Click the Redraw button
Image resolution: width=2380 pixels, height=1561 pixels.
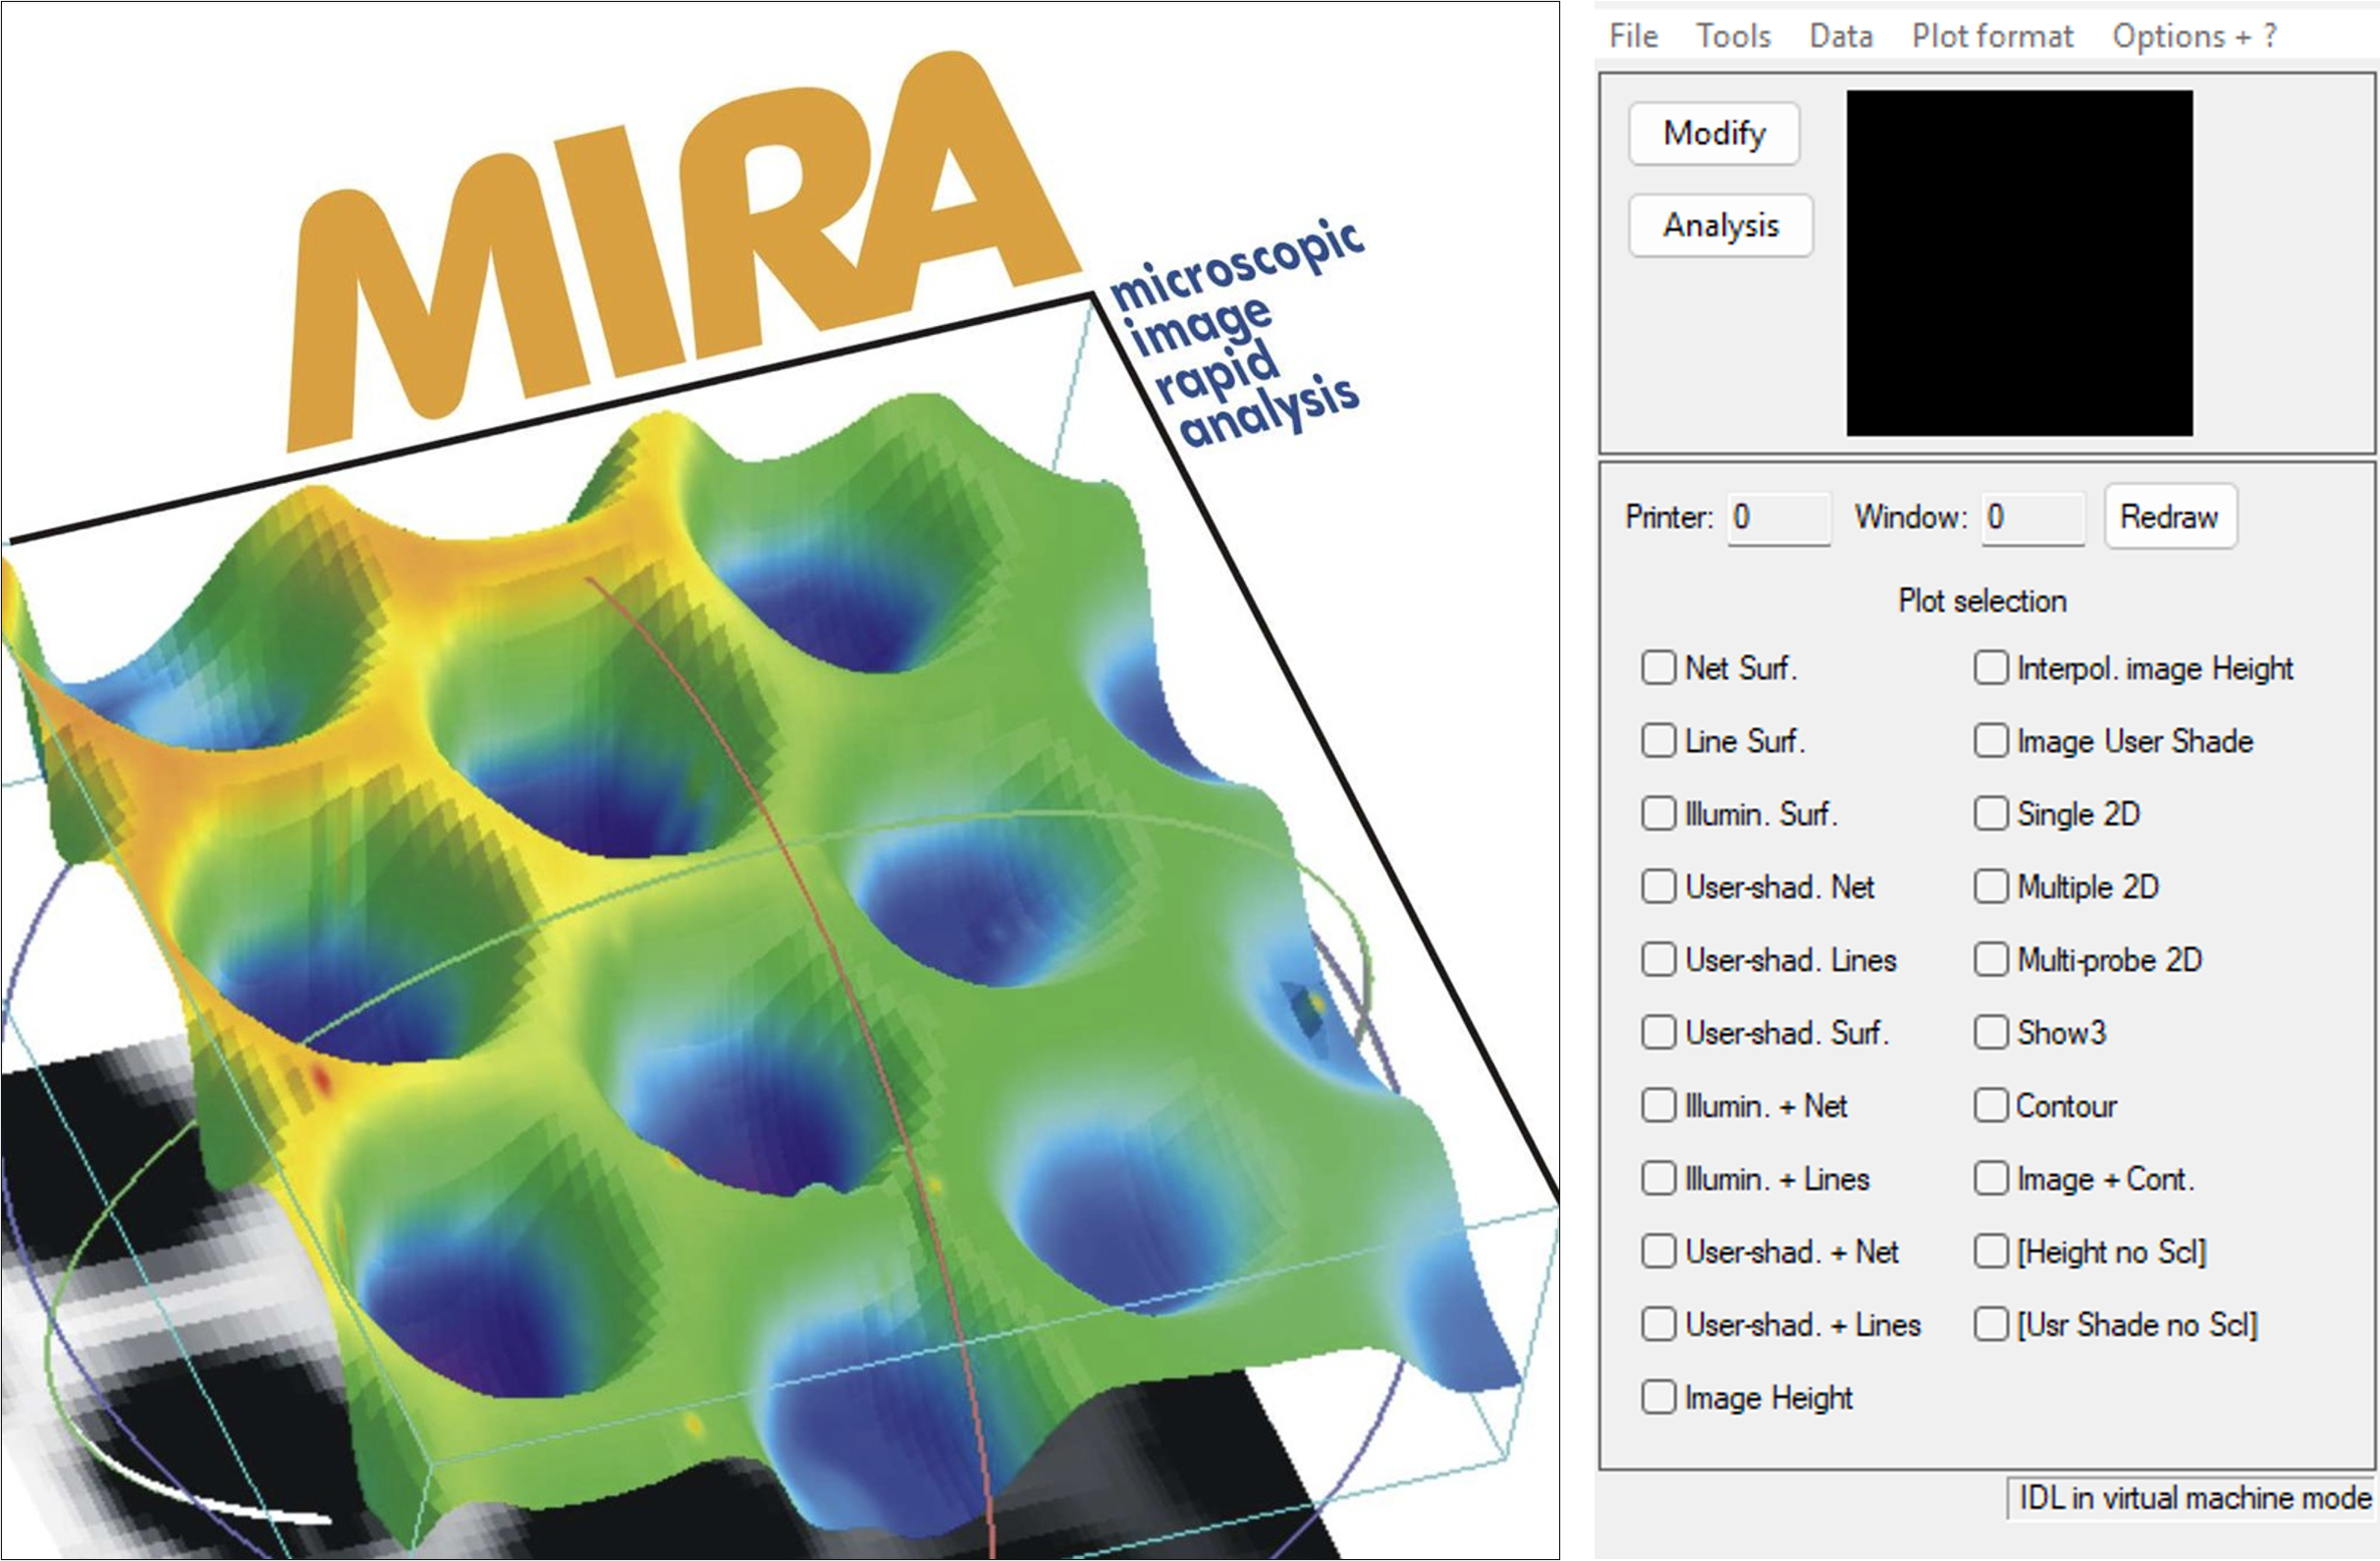(x=2170, y=517)
